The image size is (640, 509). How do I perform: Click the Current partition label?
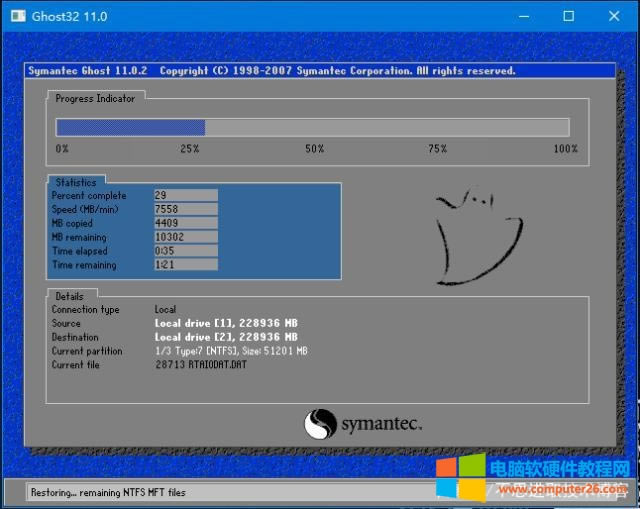87,351
